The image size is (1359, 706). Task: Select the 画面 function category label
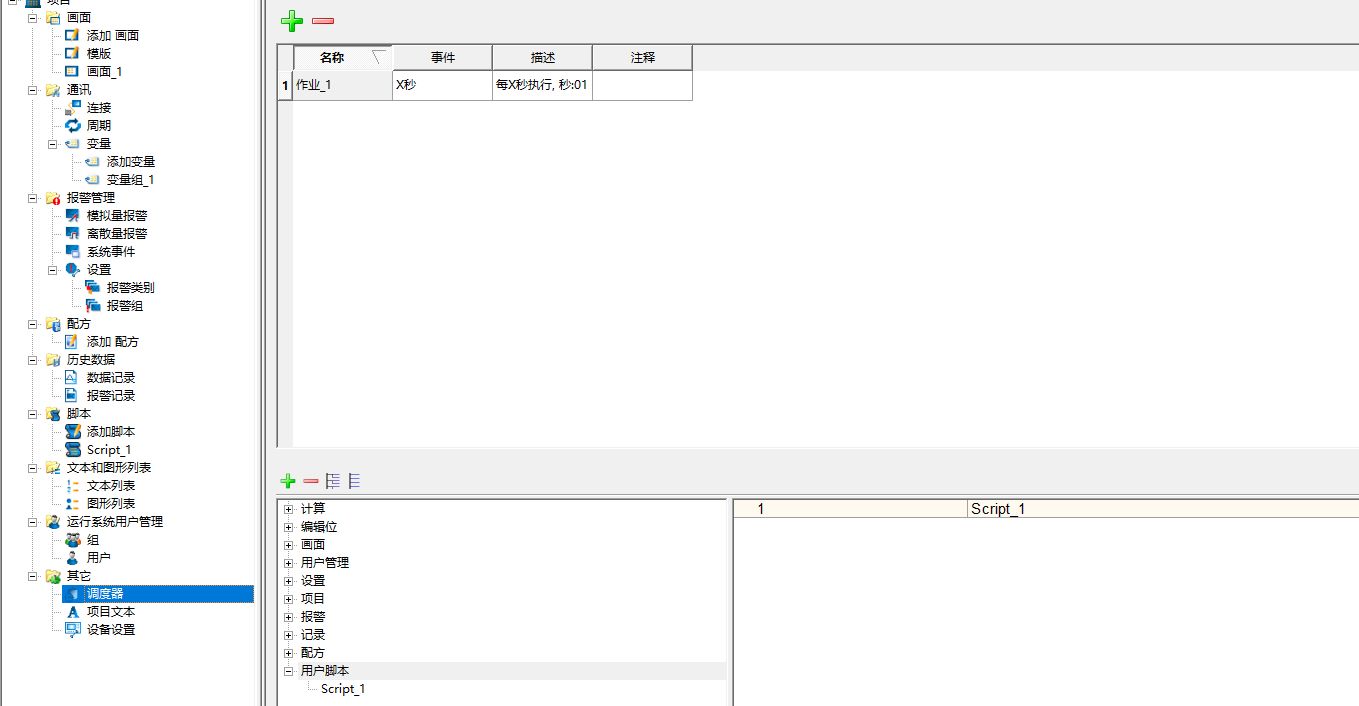click(313, 544)
